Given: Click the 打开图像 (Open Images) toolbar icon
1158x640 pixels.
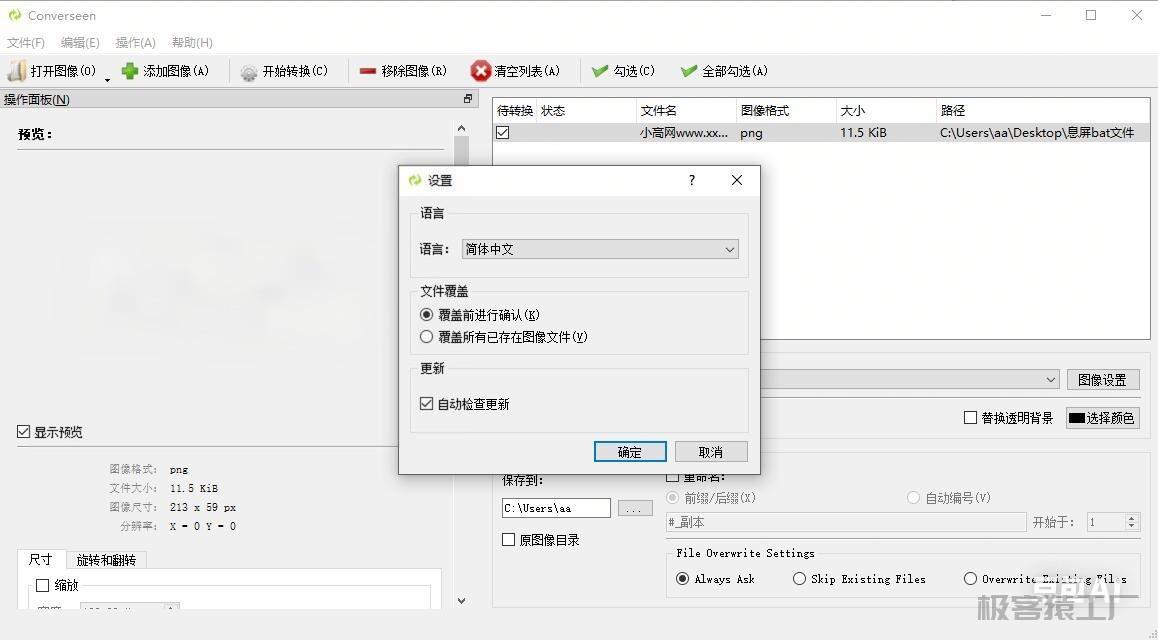Looking at the screenshot, I should (x=17, y=71).
